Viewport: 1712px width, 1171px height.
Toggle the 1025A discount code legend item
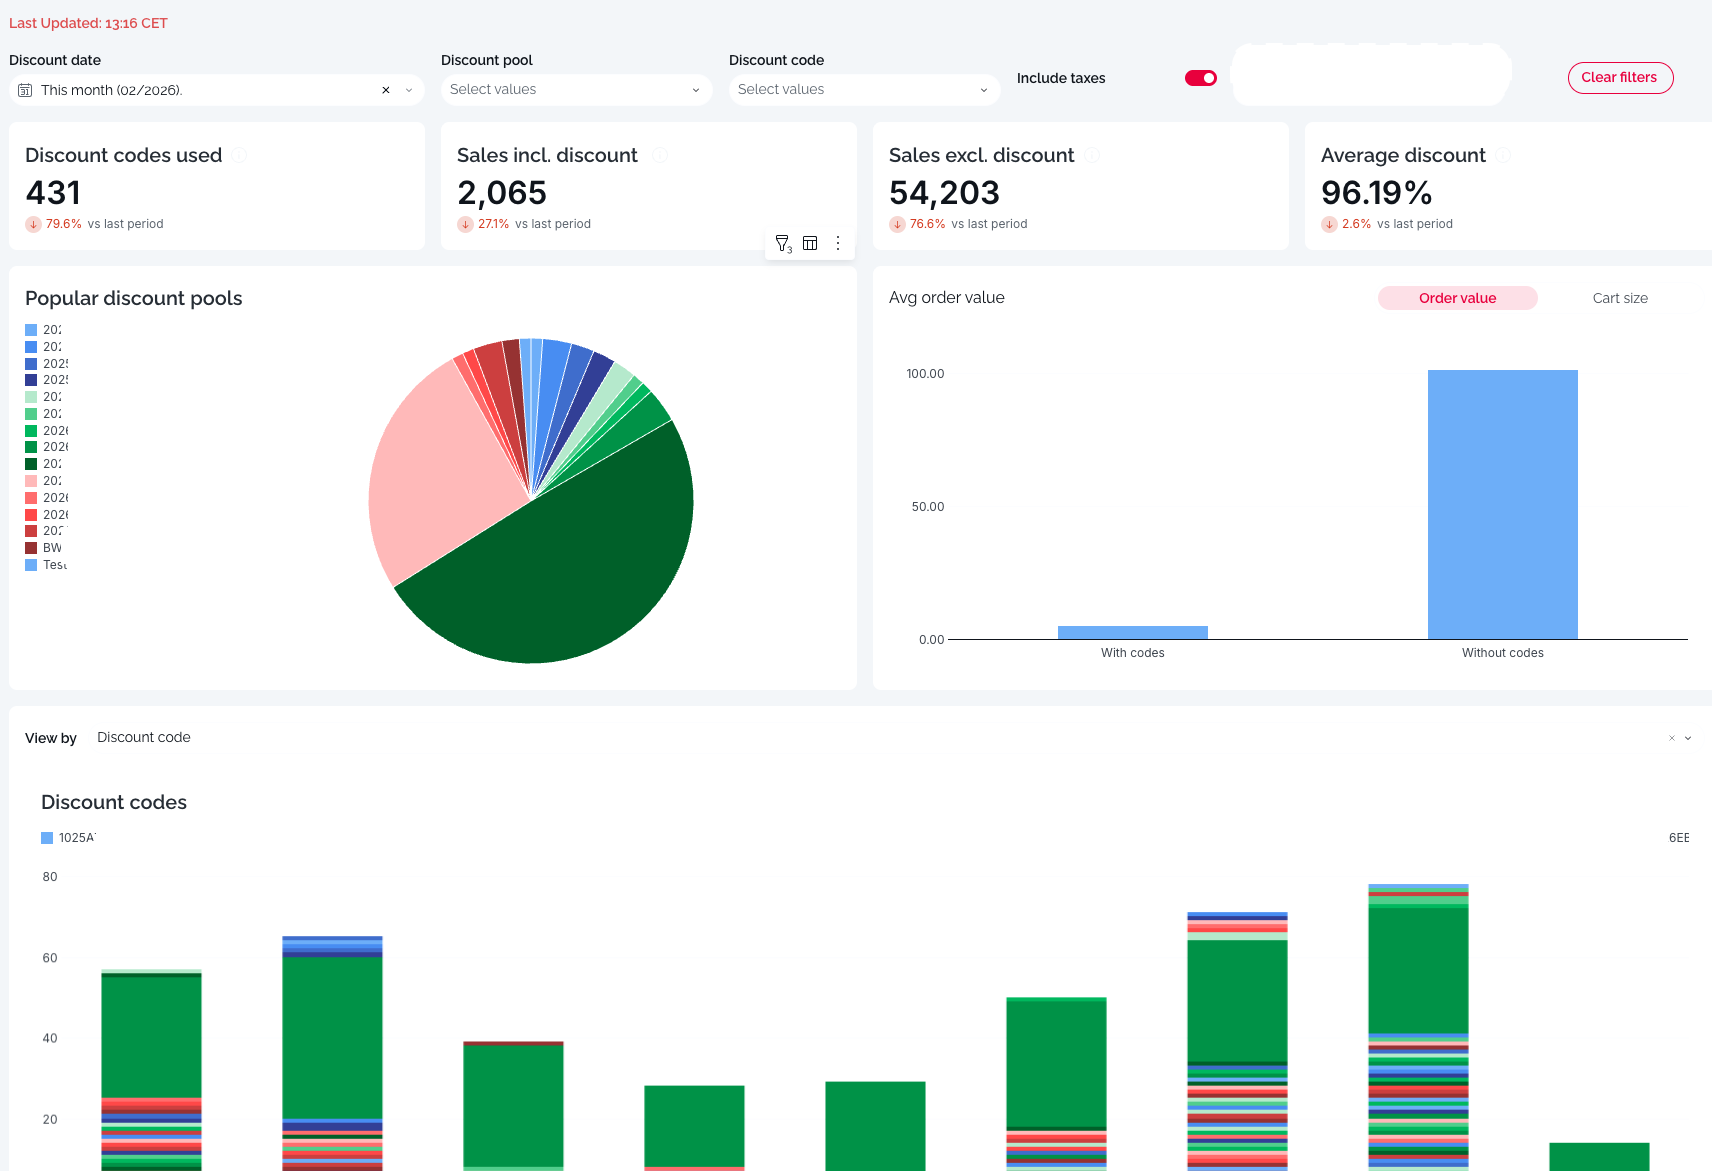[x=68, y=838]
